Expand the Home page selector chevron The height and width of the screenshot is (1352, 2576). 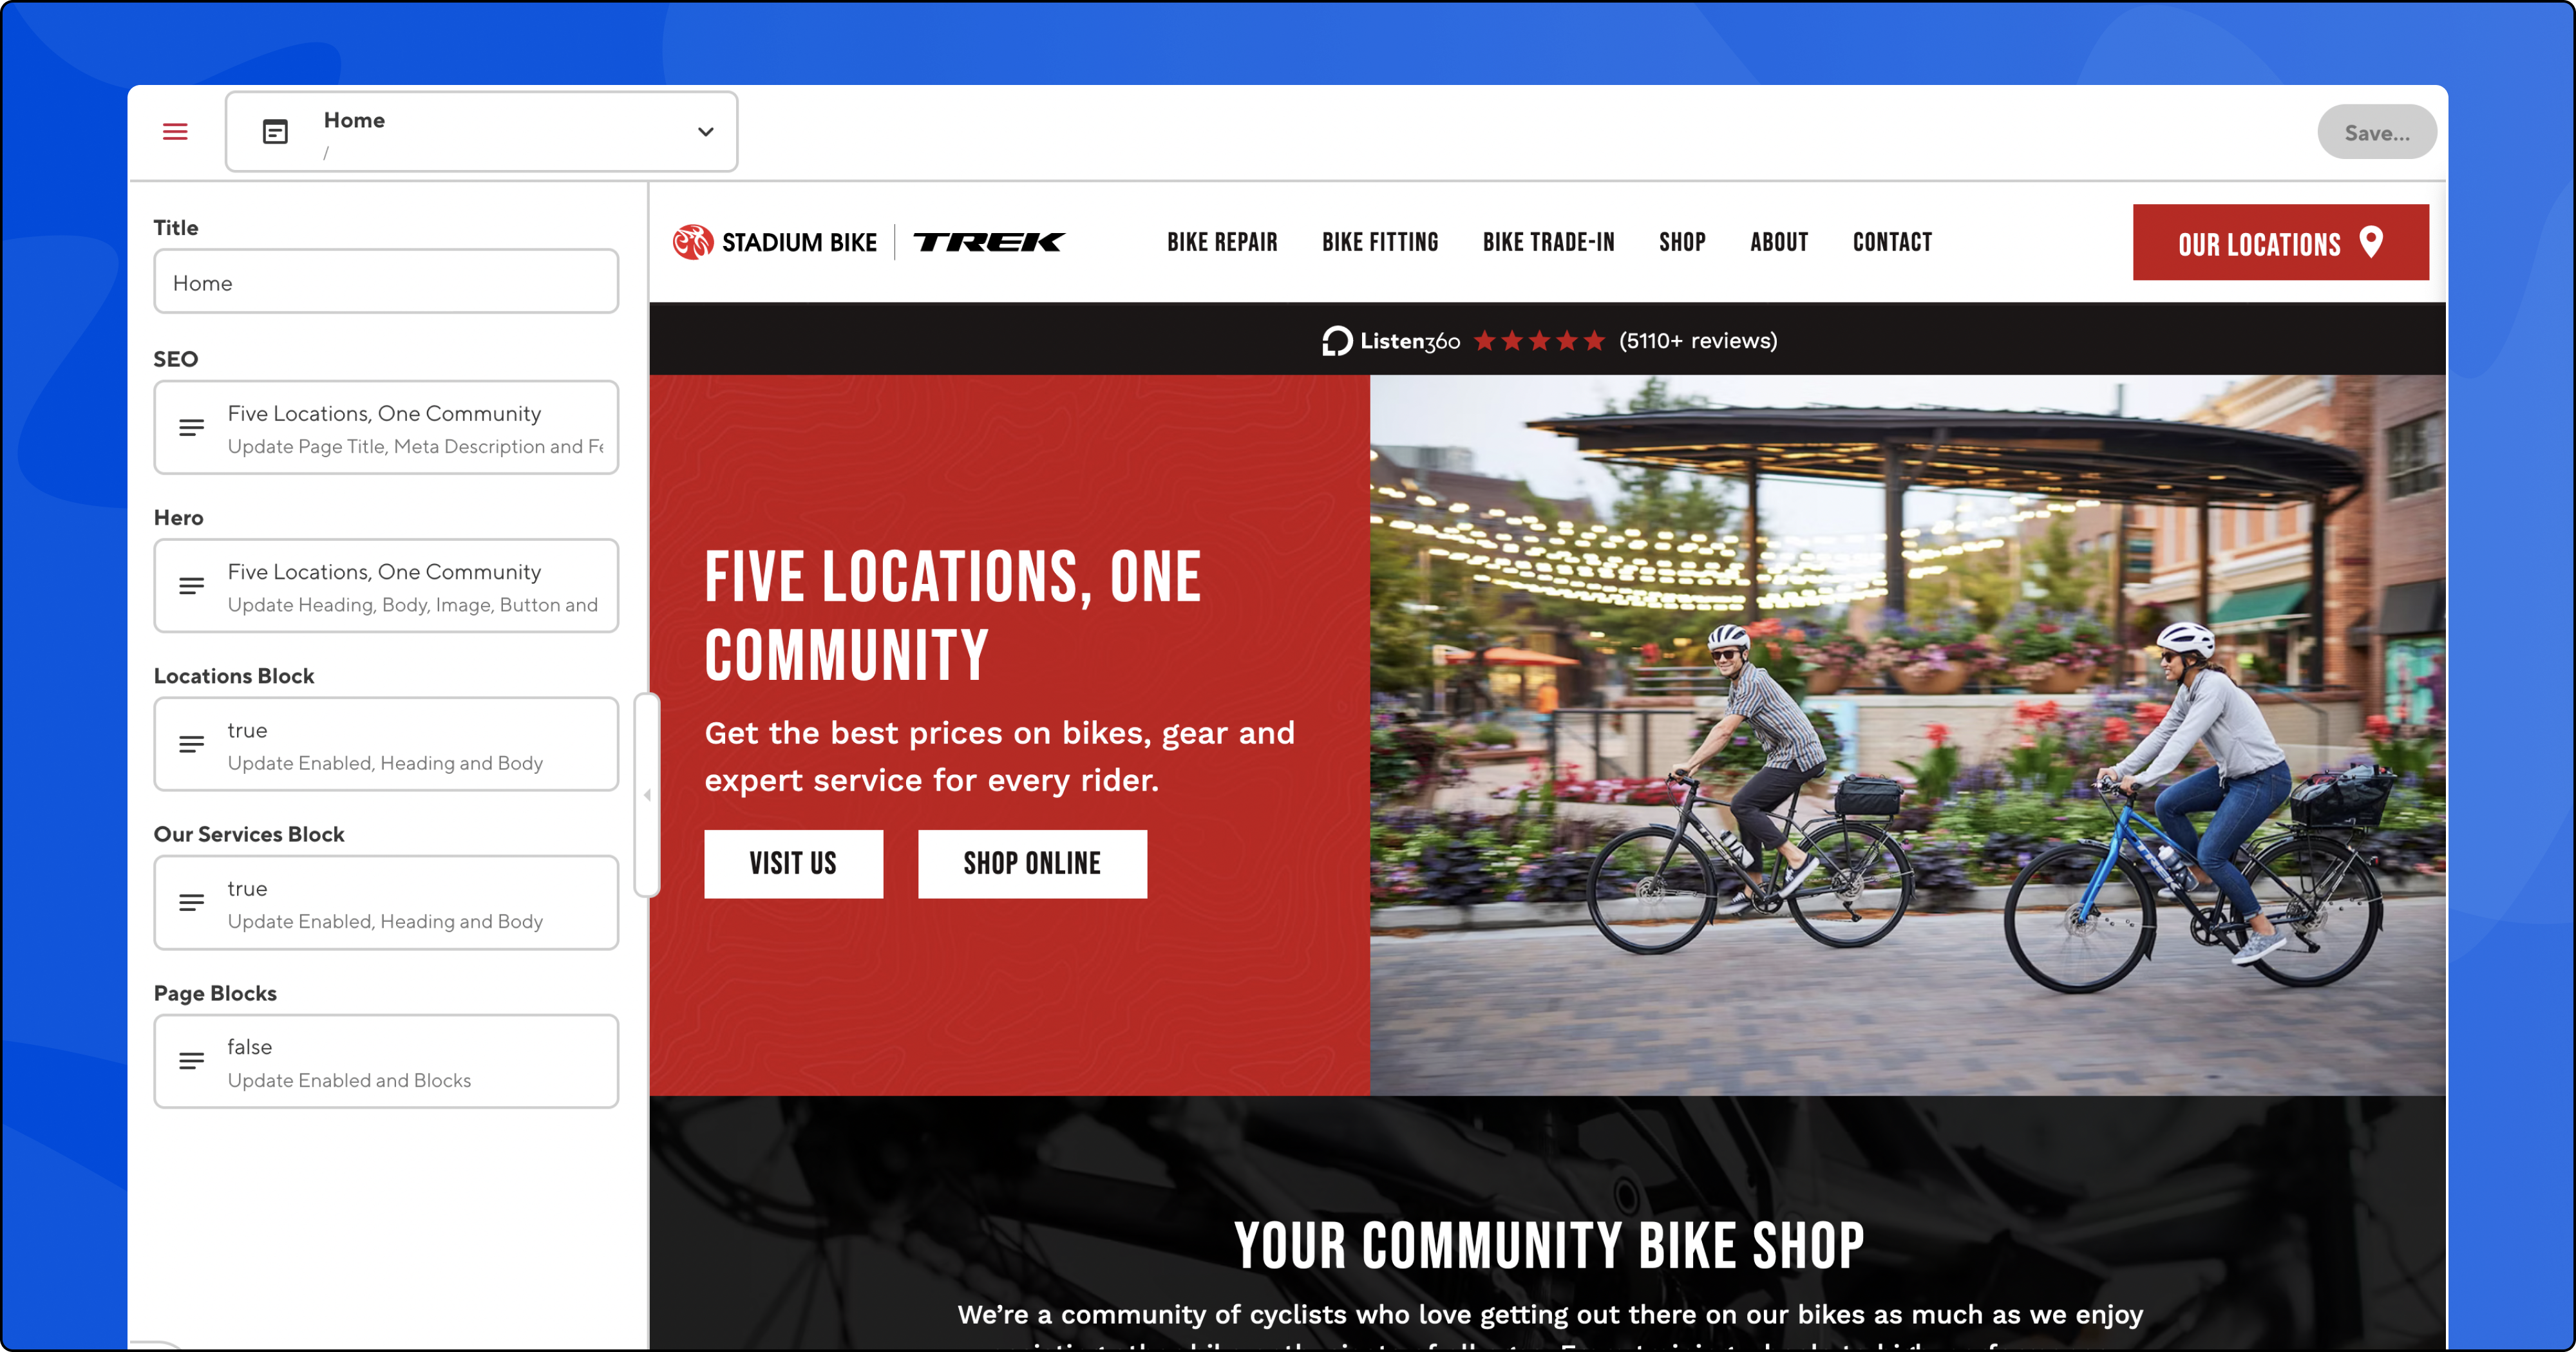click(x=706, y=132)
